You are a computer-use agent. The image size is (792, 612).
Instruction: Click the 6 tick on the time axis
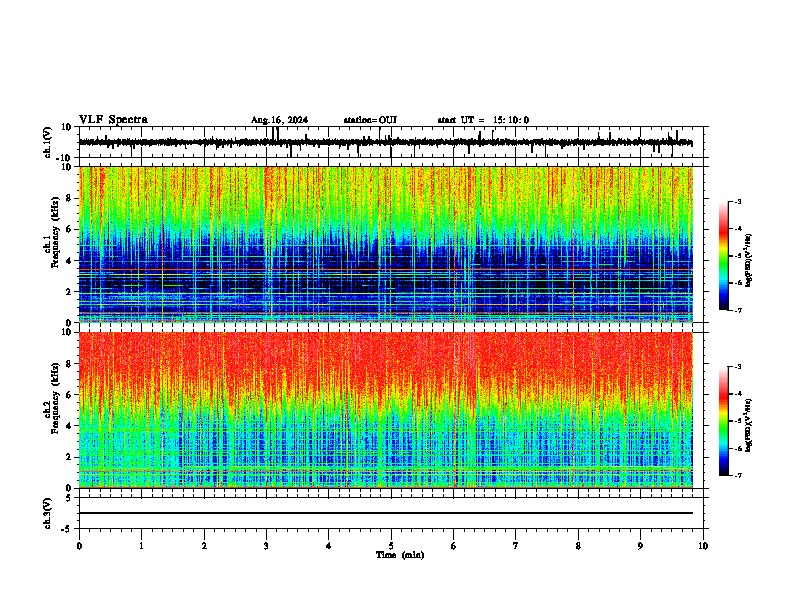click(454, 546)
